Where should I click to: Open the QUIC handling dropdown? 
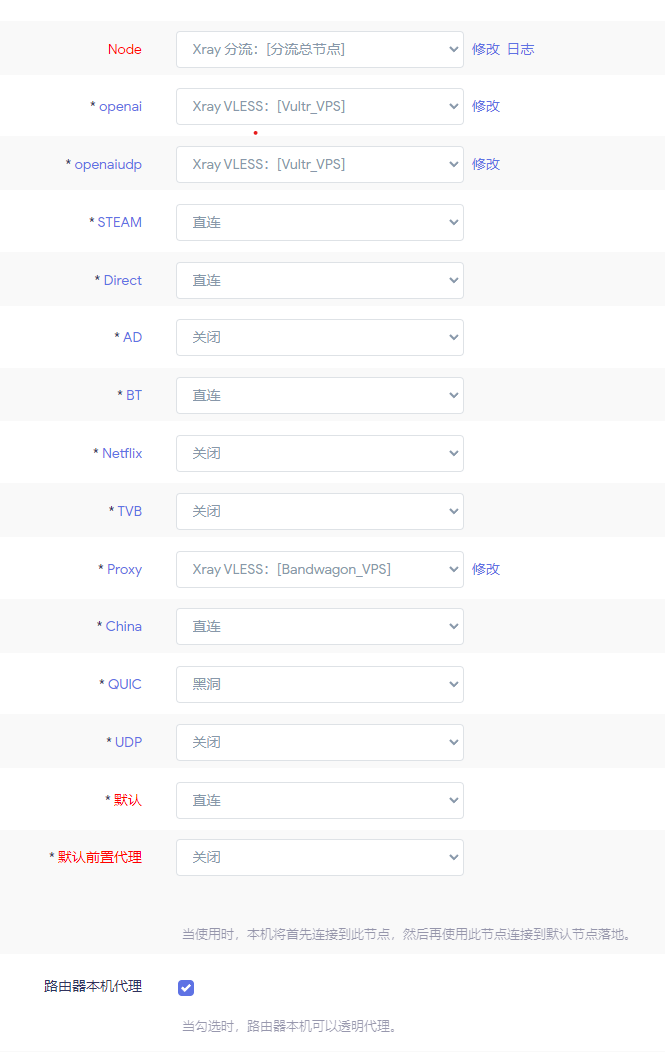(319, 684)
